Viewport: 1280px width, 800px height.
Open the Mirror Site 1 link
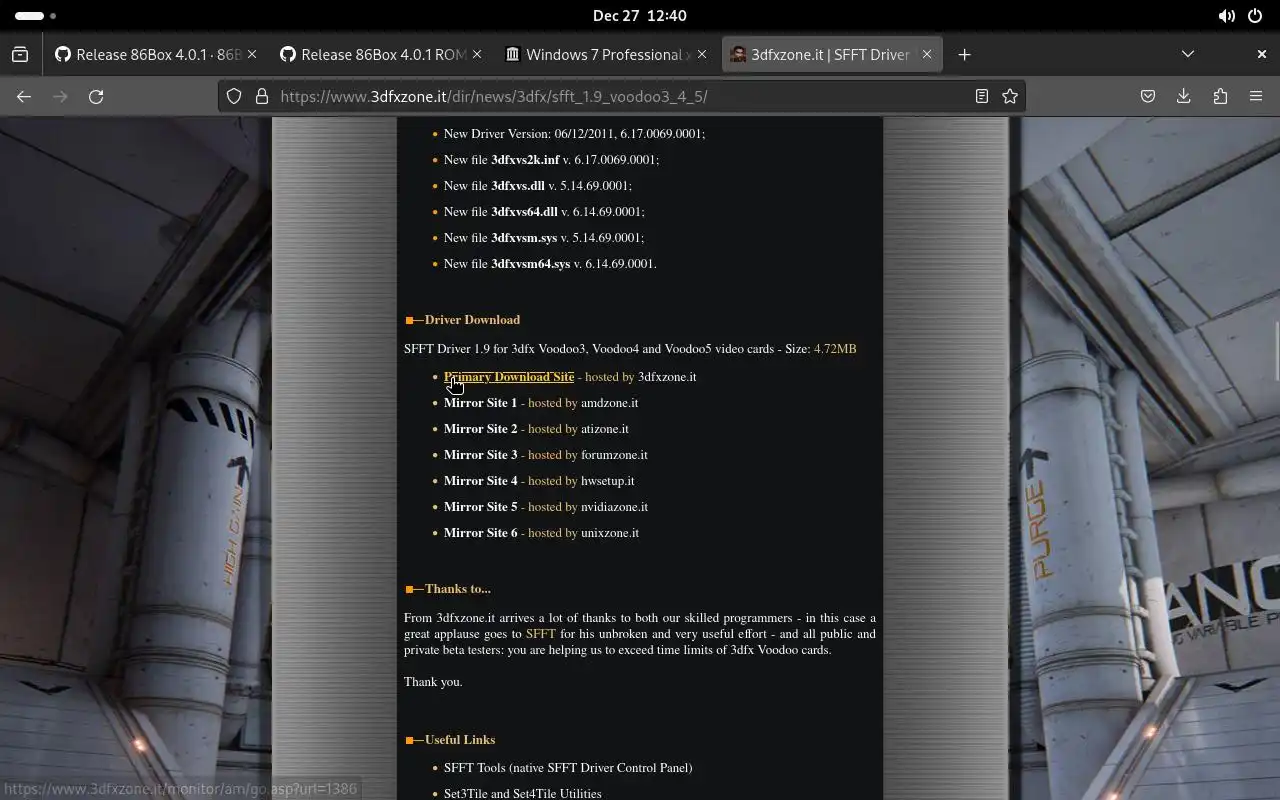click(481, 403)
